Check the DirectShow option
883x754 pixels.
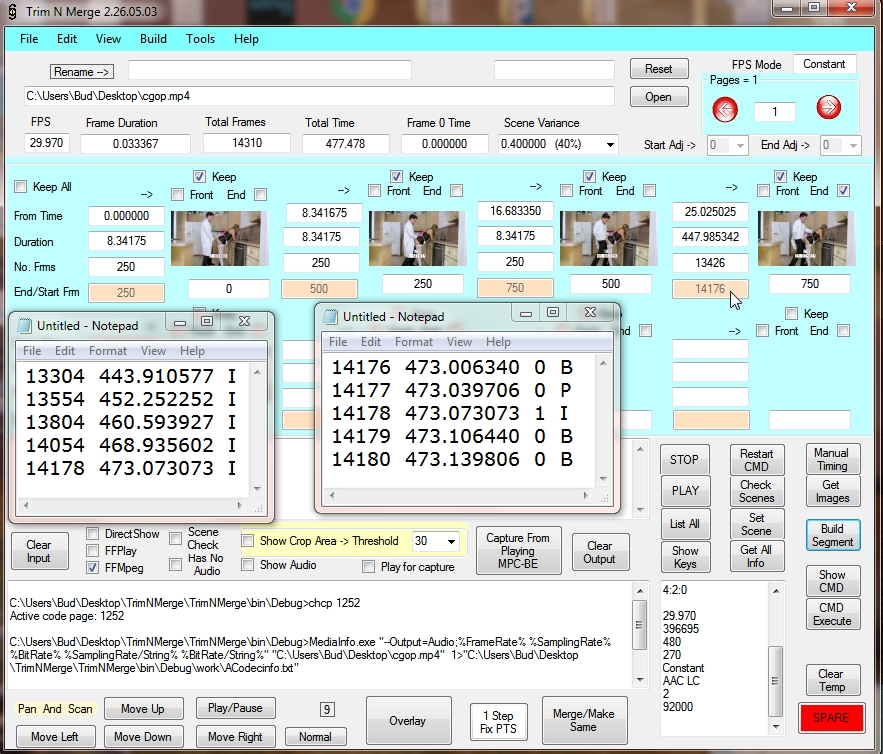tap(93, 534)
